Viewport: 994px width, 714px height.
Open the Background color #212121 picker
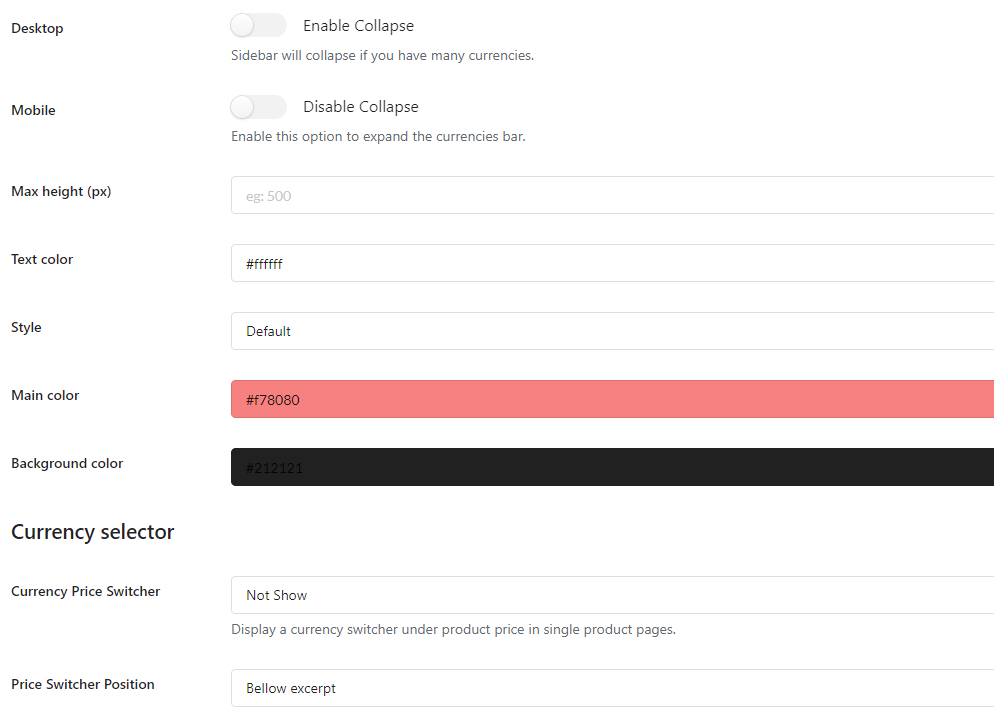pyautogui.click(x=612, y=467)
